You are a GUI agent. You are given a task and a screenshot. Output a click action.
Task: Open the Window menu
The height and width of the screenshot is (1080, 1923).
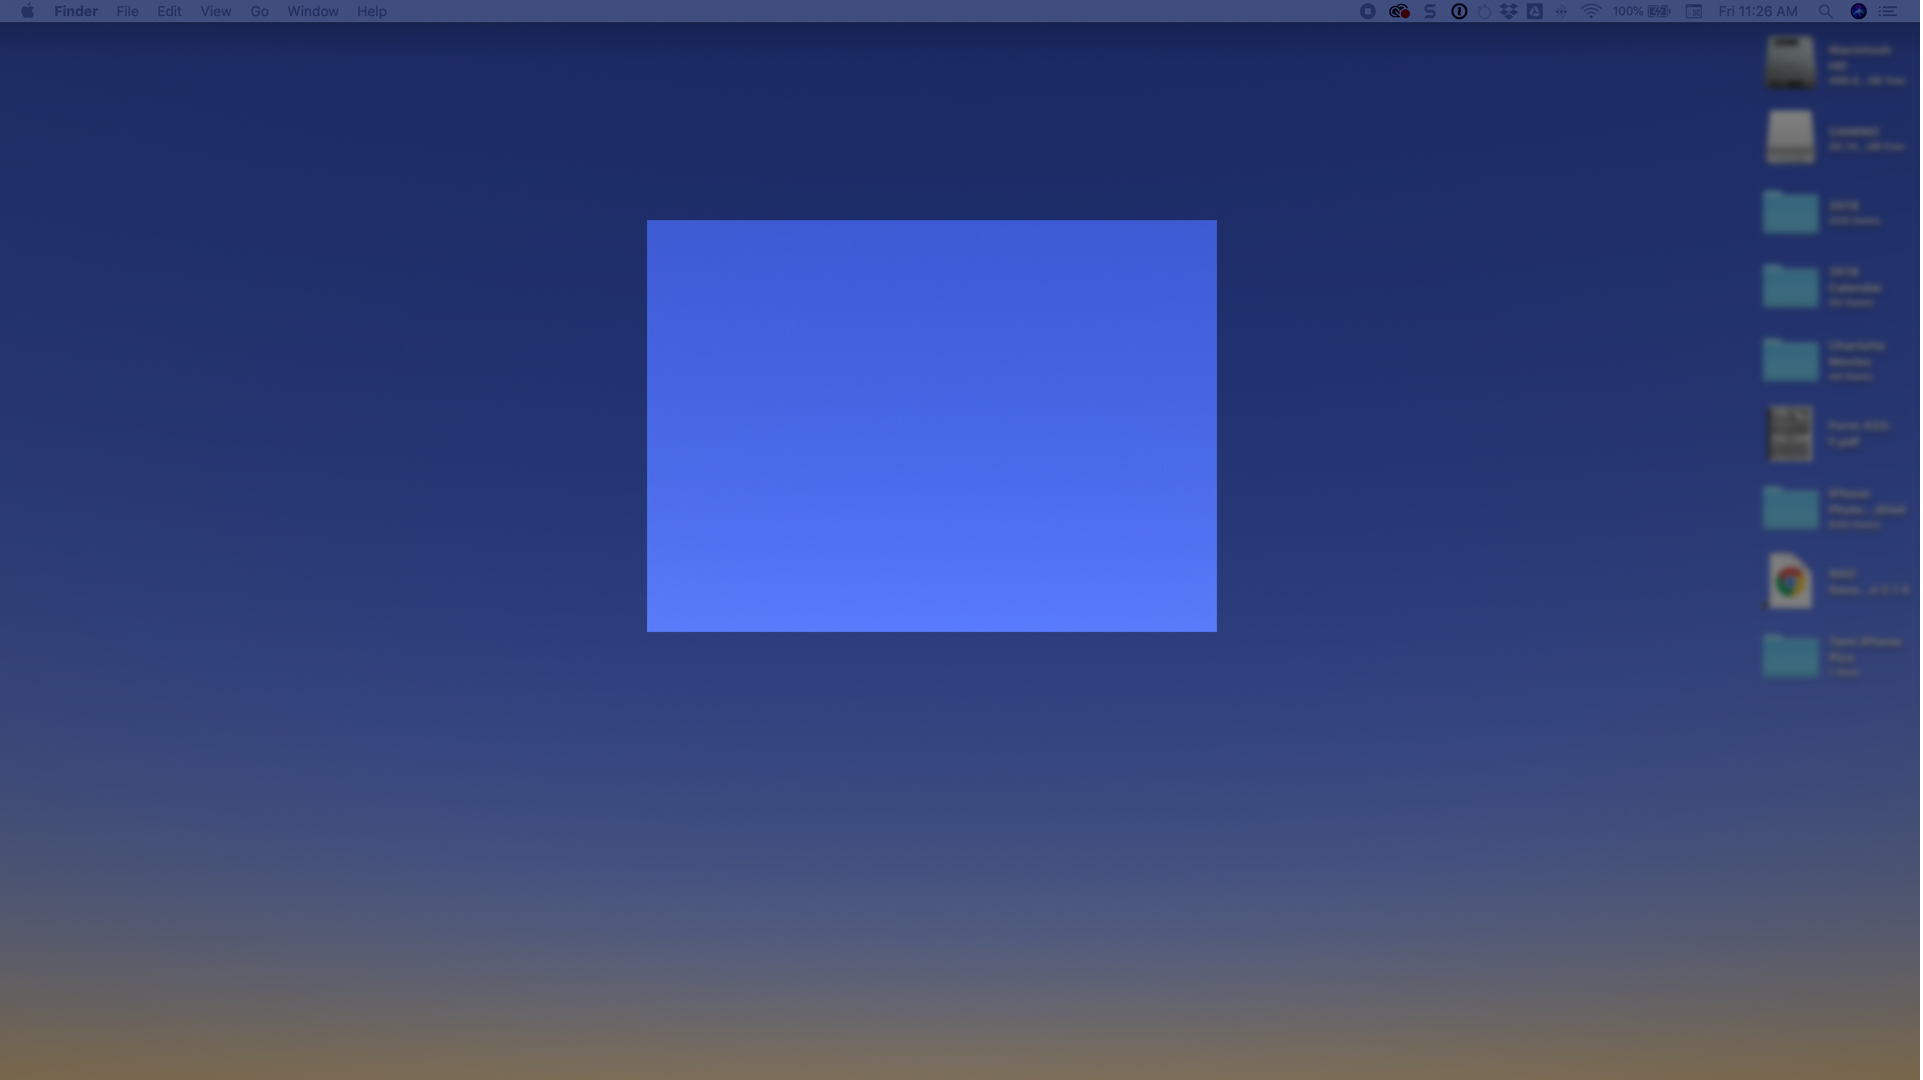312,11
